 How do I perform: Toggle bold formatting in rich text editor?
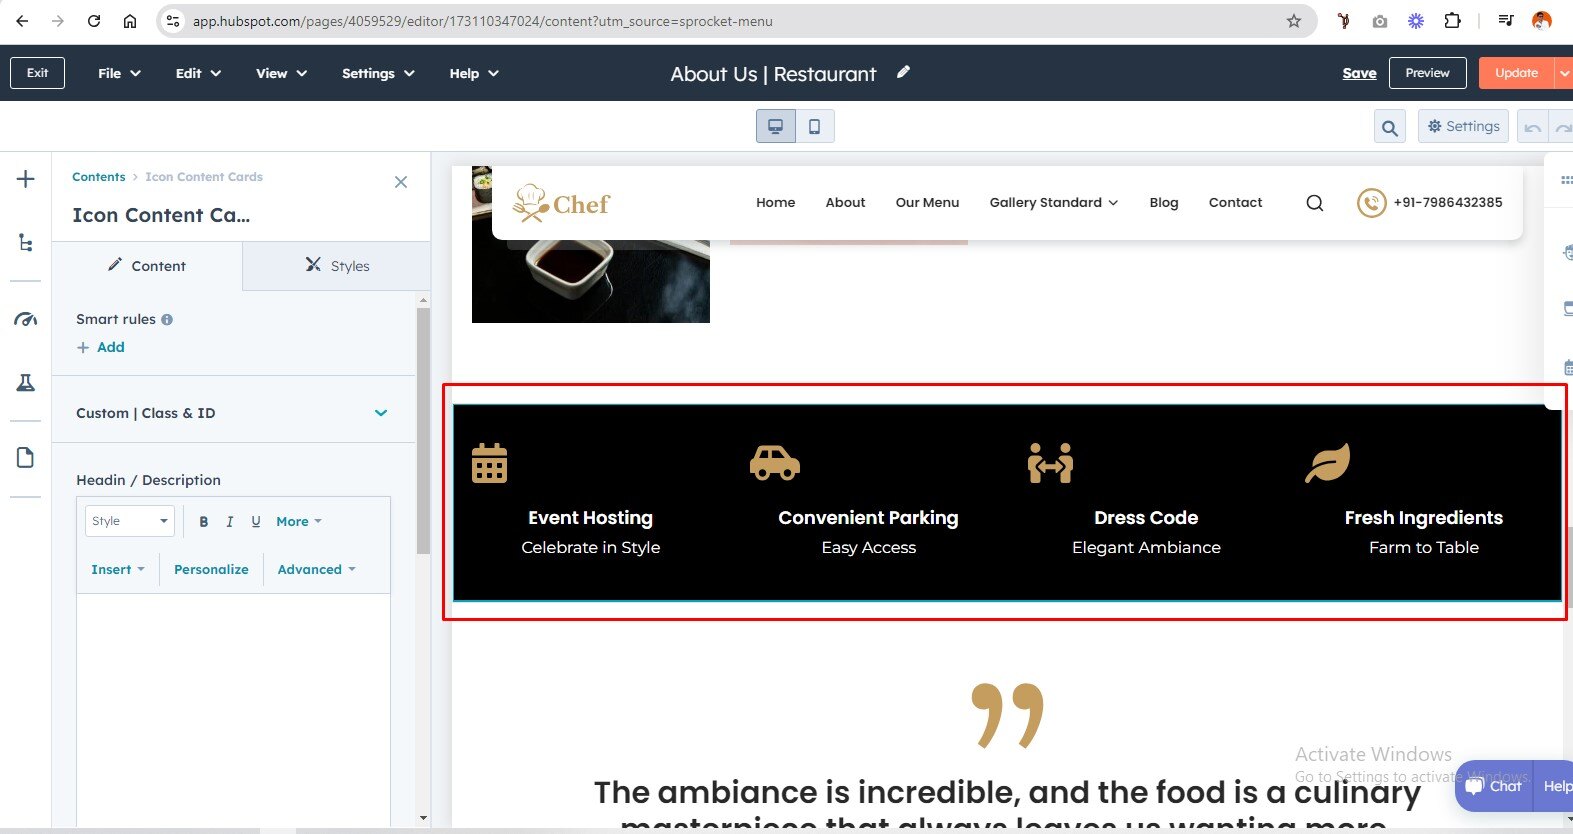pyautogui.click(x=204, y=521)
